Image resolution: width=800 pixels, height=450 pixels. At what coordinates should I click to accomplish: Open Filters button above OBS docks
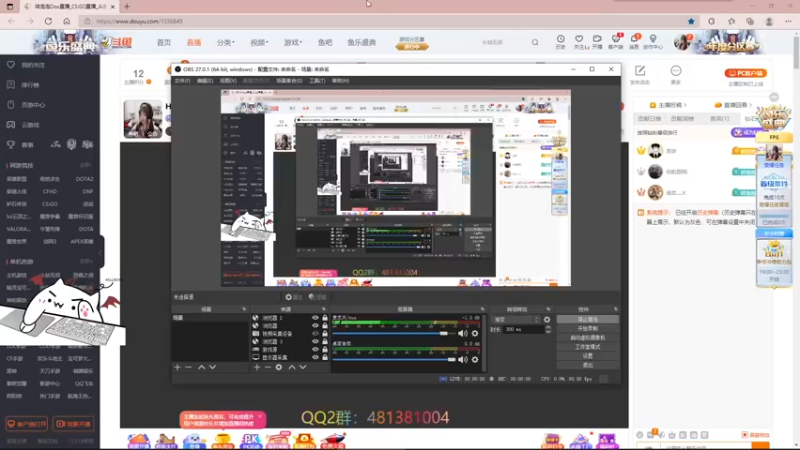(x=317, y=297)
